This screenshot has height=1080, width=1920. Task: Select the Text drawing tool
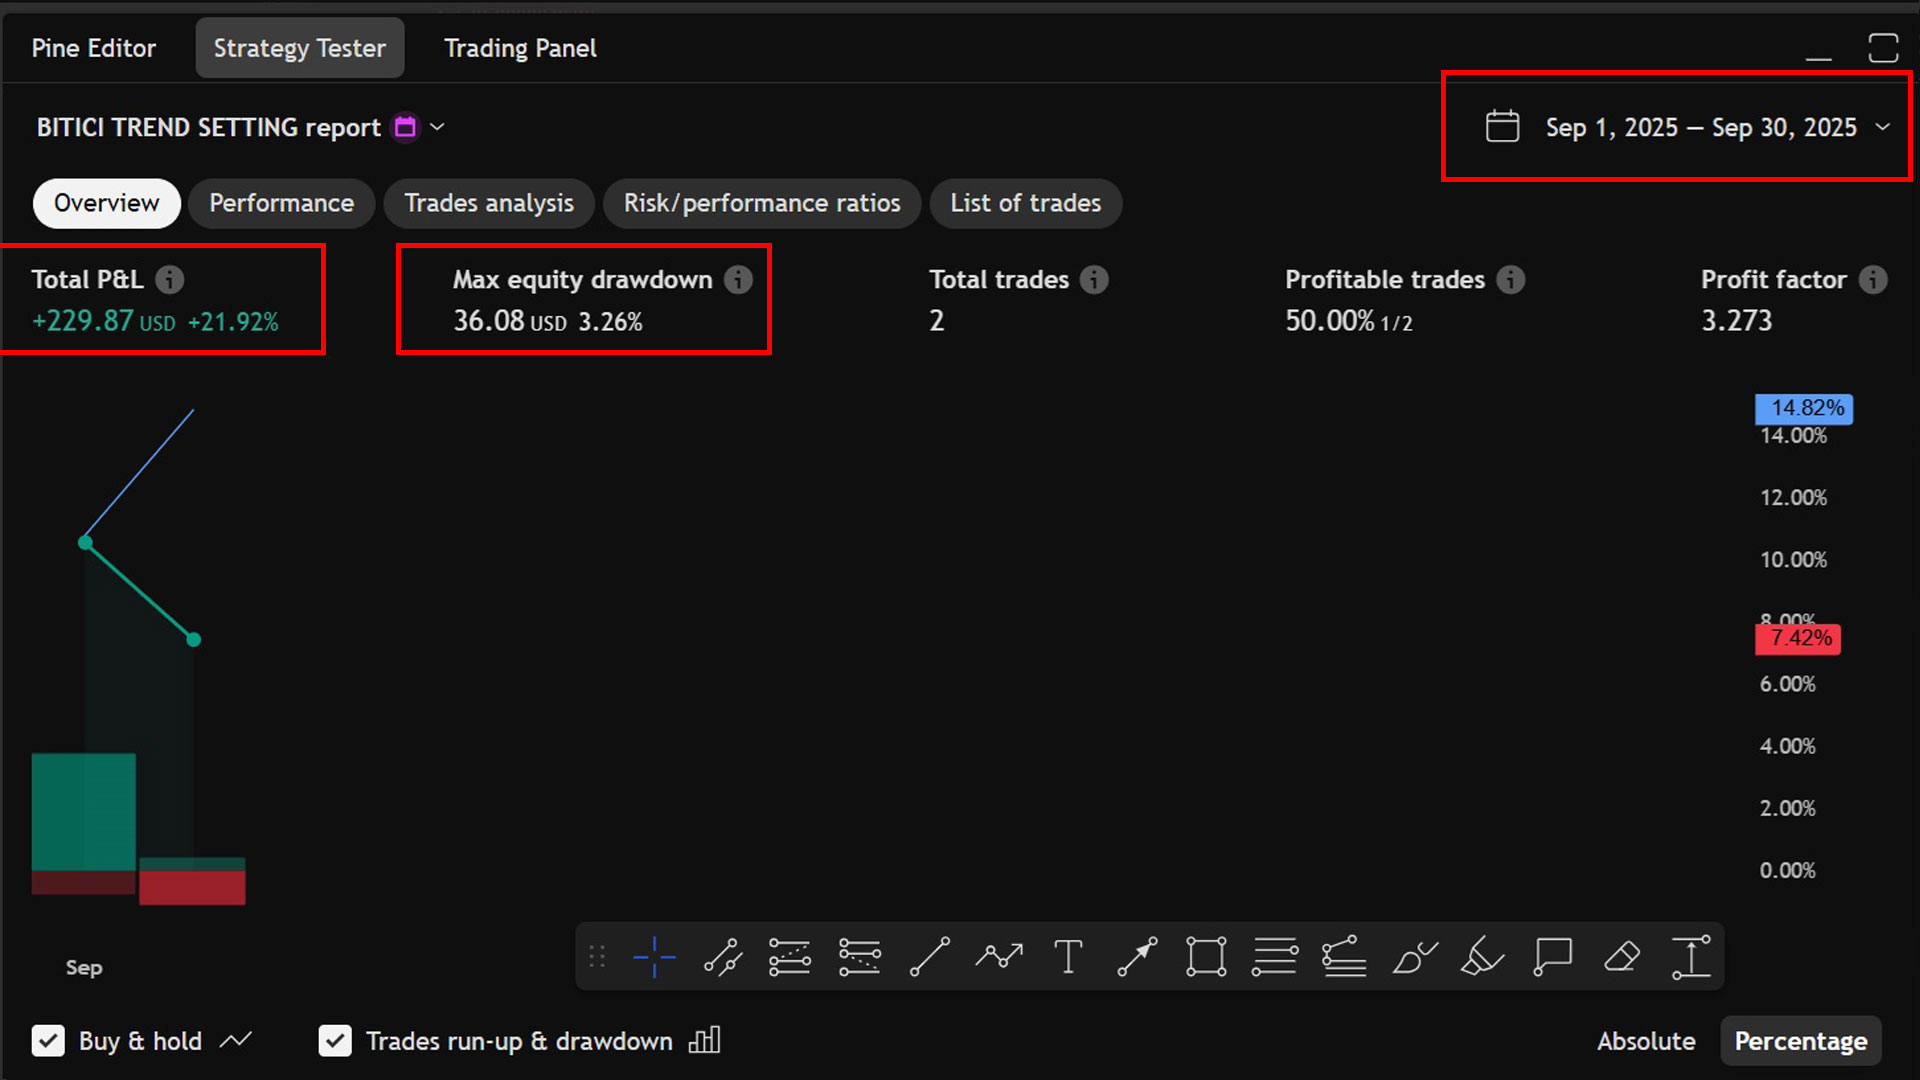(1068, 957)
